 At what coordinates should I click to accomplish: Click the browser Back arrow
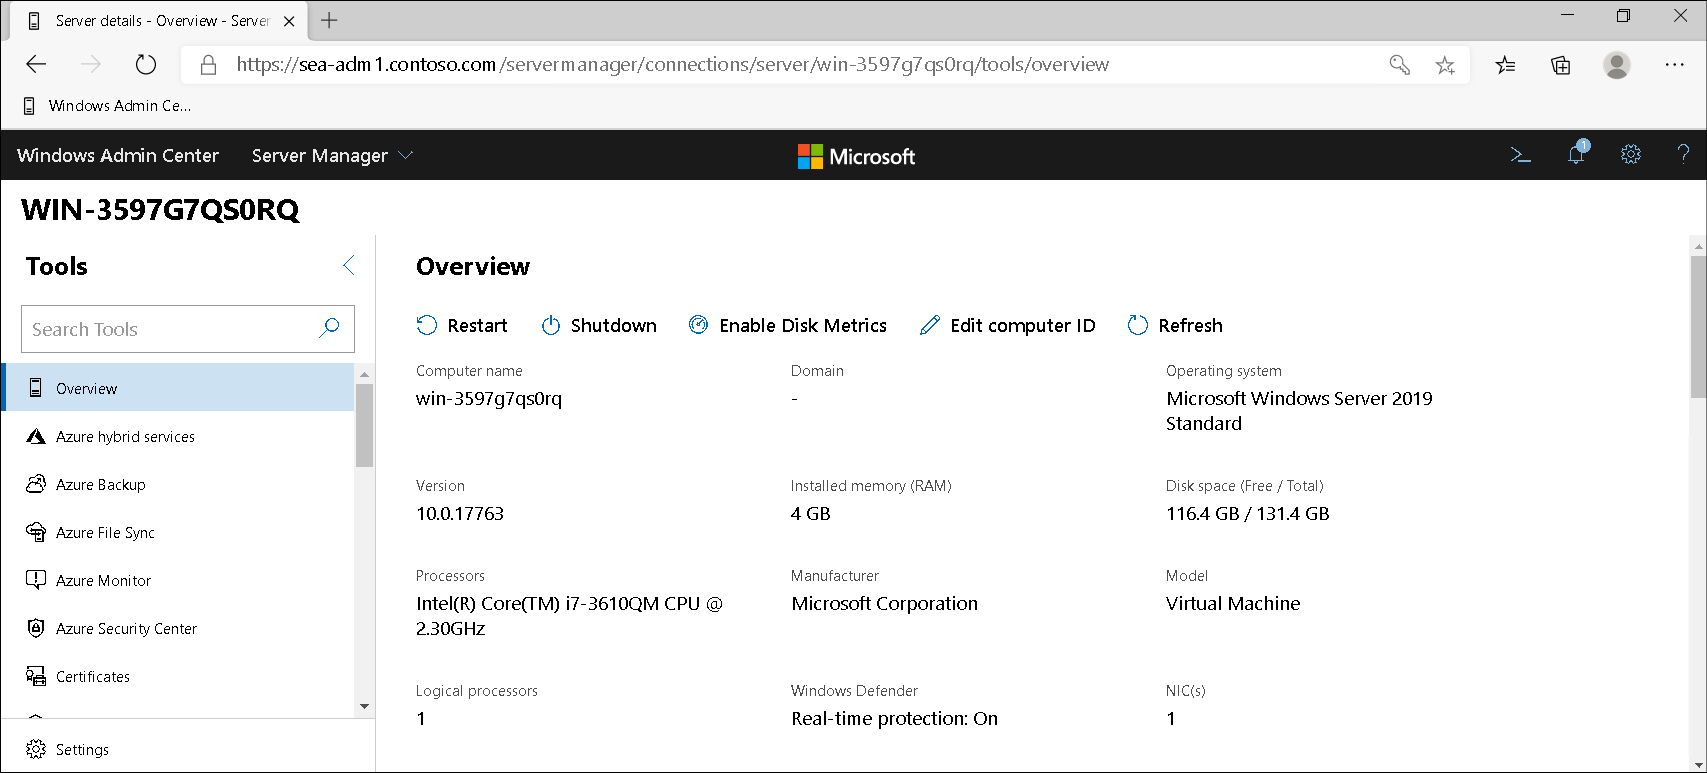[x=36, y=64]
